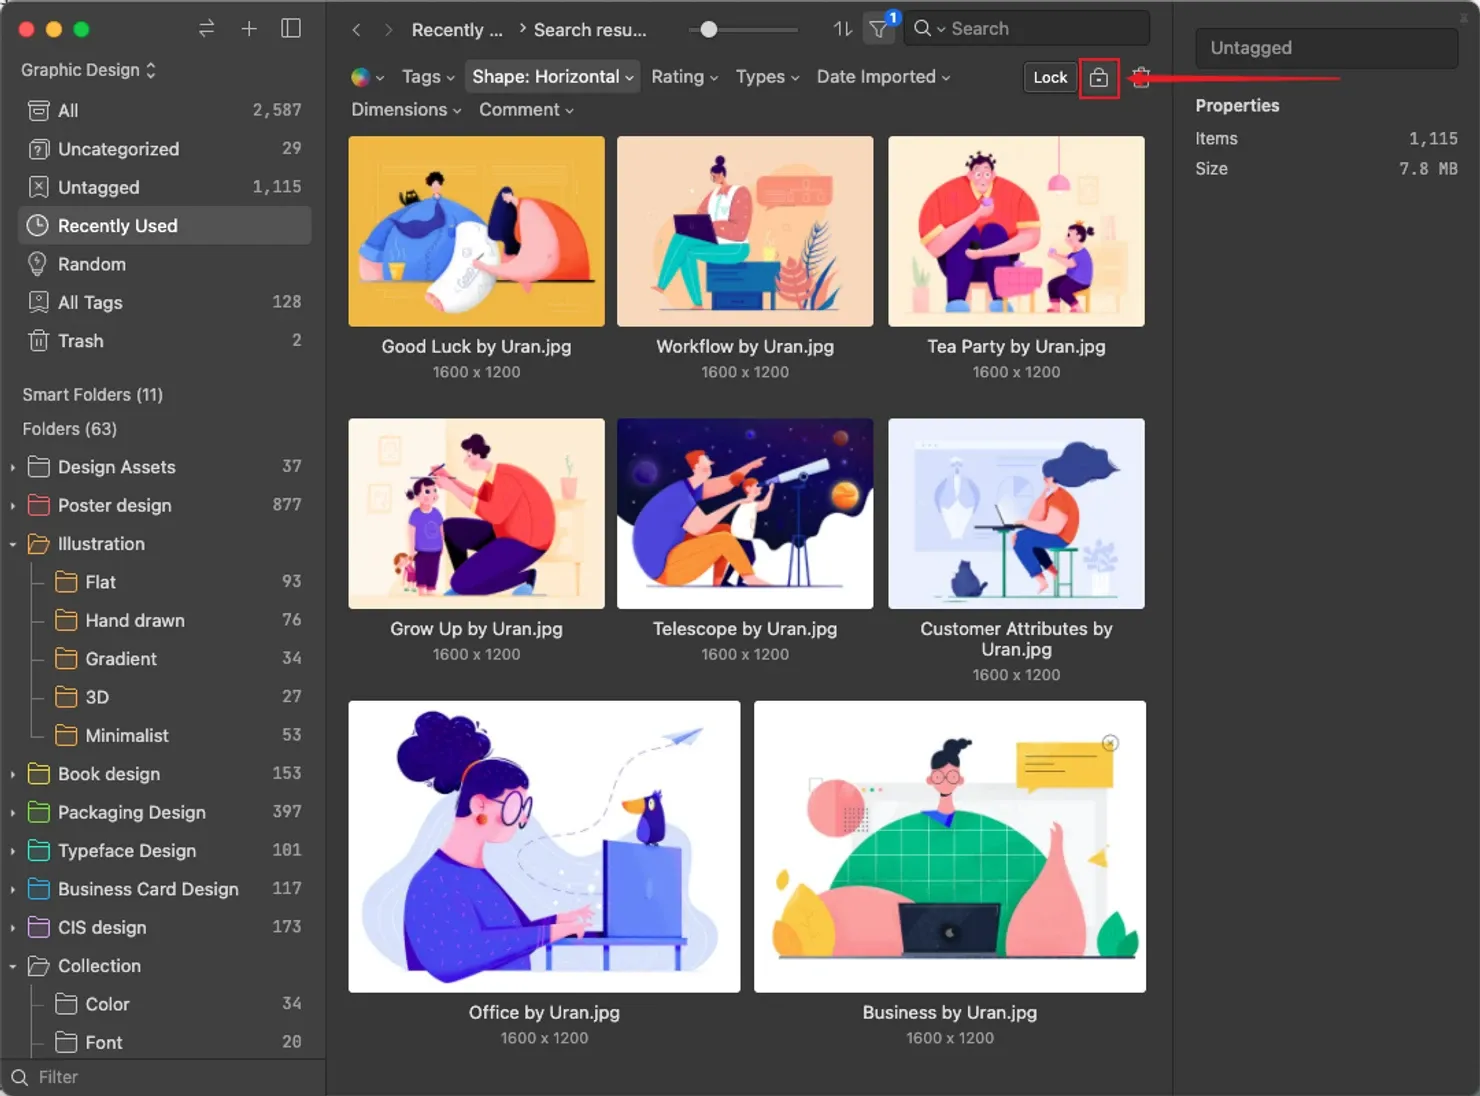Expand the Packaging Design folder
1480x1096 pixels.
[12, 813]
